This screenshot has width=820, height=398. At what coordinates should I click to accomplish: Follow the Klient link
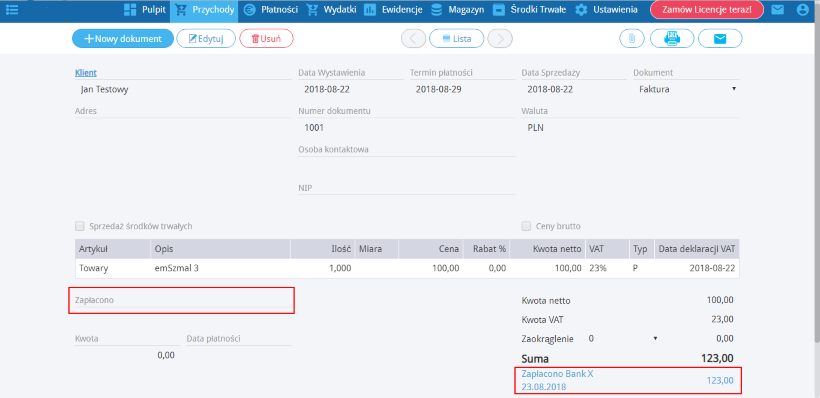click(86, 73)
